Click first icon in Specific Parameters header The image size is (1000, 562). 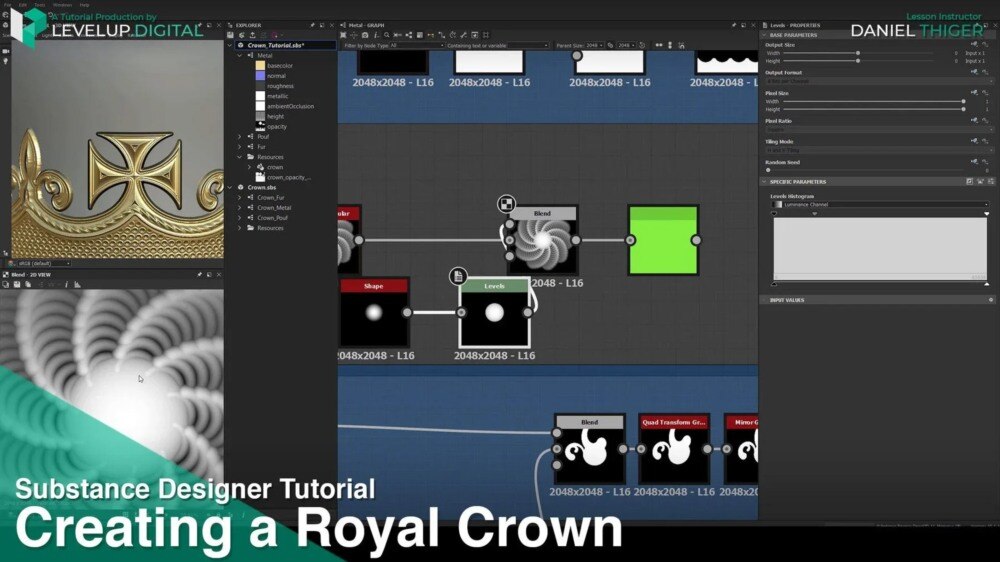click(x=969, y=182)
